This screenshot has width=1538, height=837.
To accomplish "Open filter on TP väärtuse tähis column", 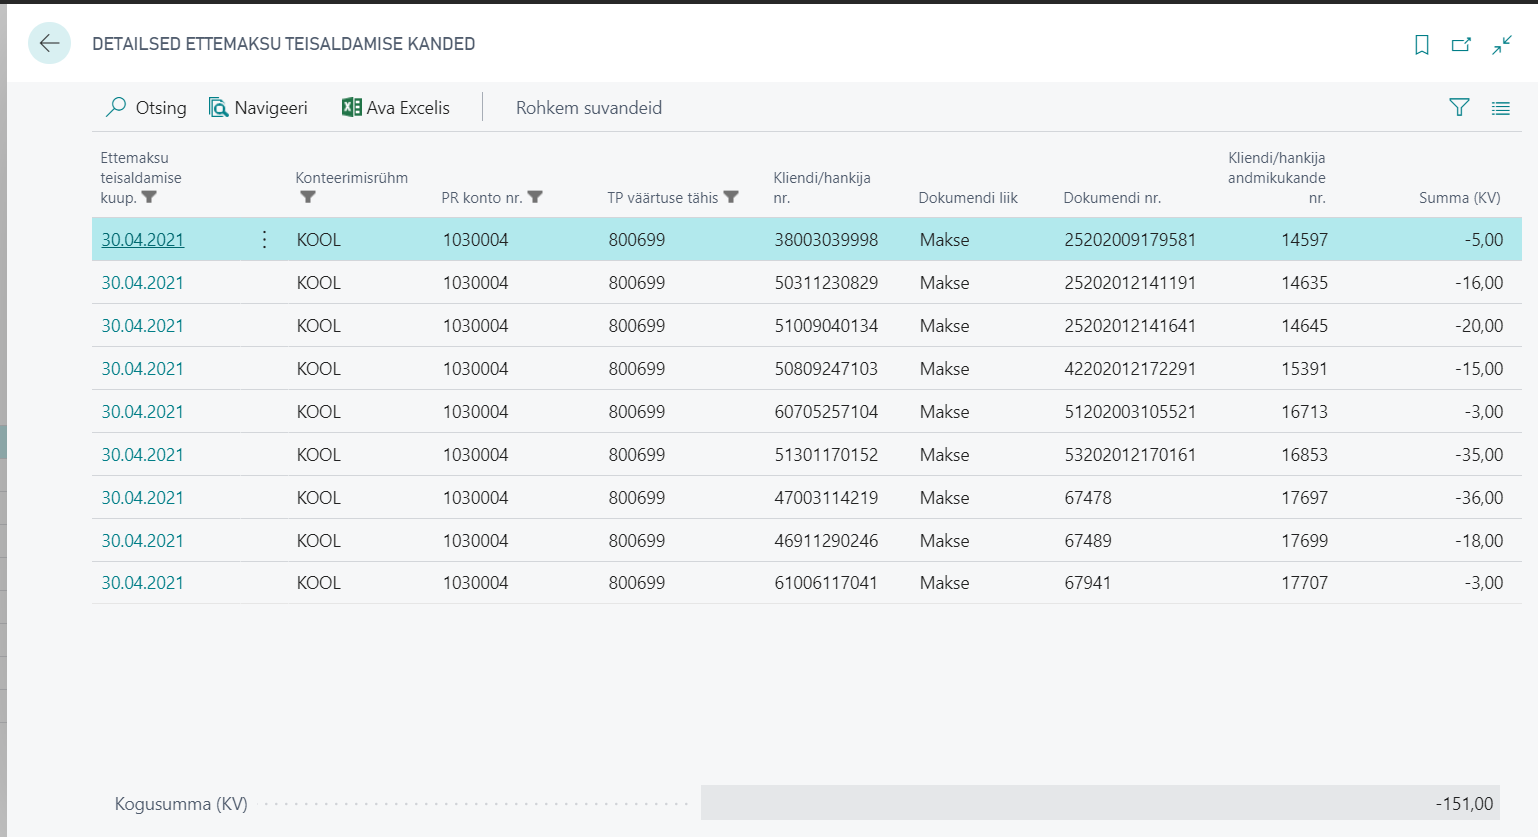I will [731, 197].
